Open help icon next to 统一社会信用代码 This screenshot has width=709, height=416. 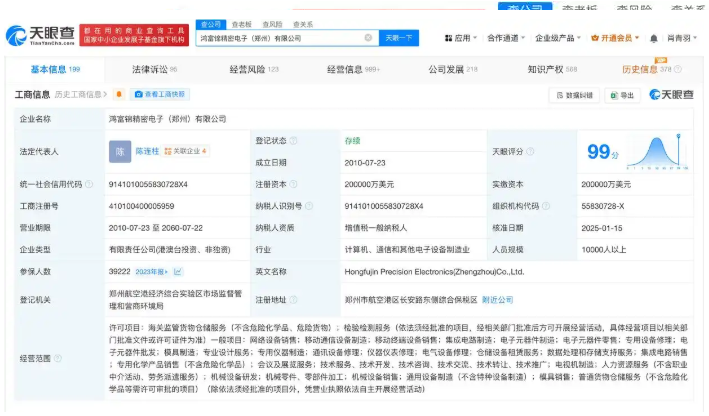click(x=89, y=184)
